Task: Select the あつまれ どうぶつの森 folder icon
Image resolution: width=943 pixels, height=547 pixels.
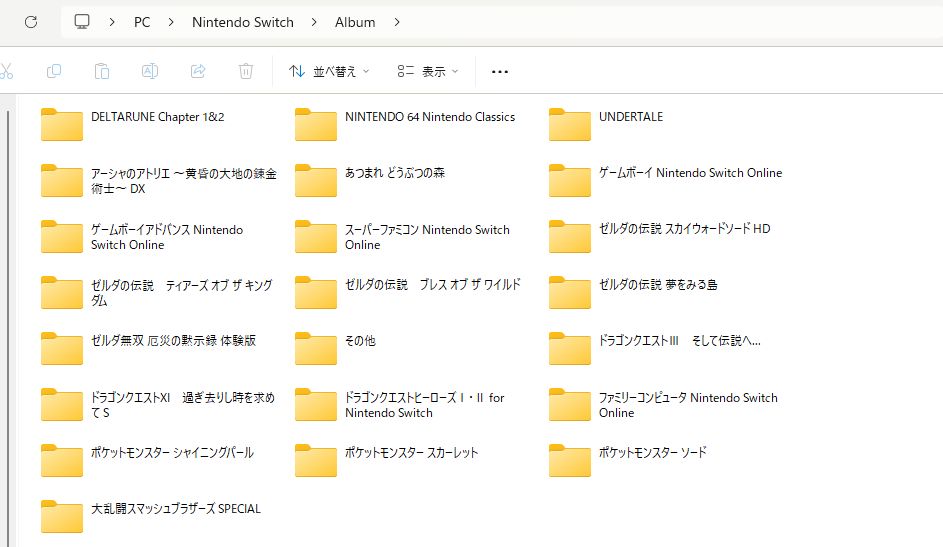Action: click(x=316, y=180)
